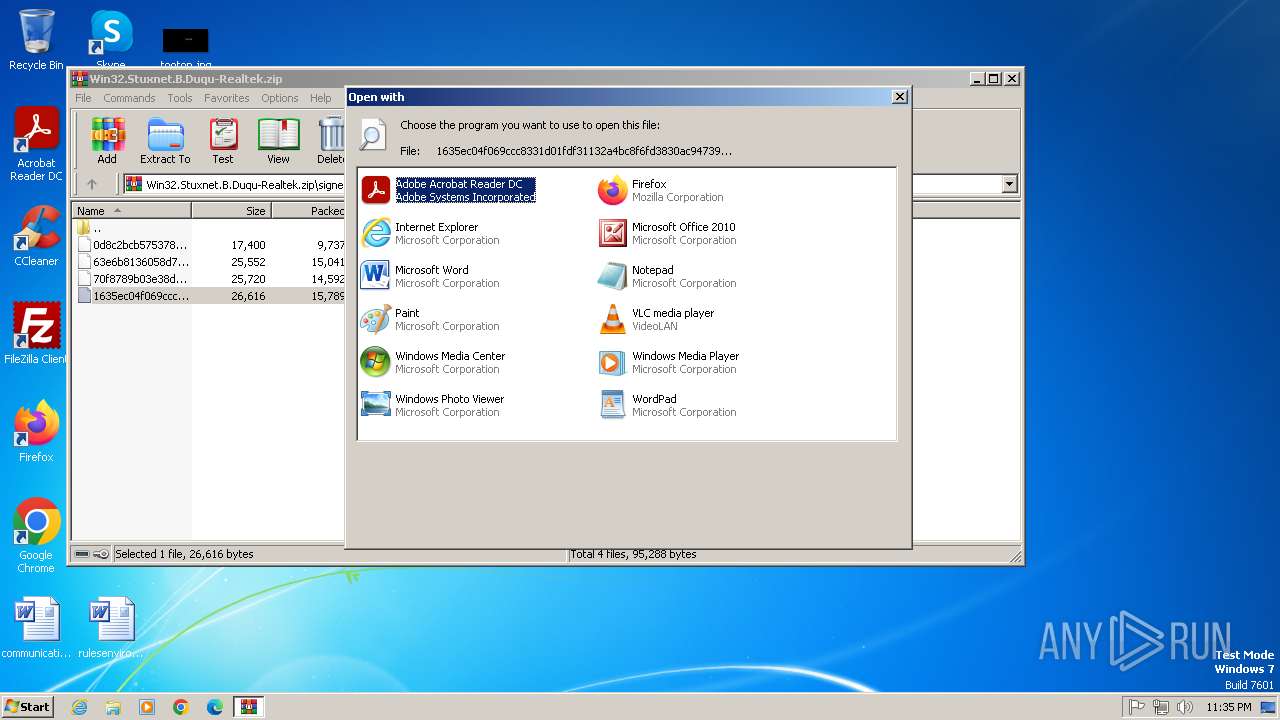Image resolution: width=1280 pixels, height=720 pixels.
Task: Open Skype desktop shortcut
Action: pos(110,40)
